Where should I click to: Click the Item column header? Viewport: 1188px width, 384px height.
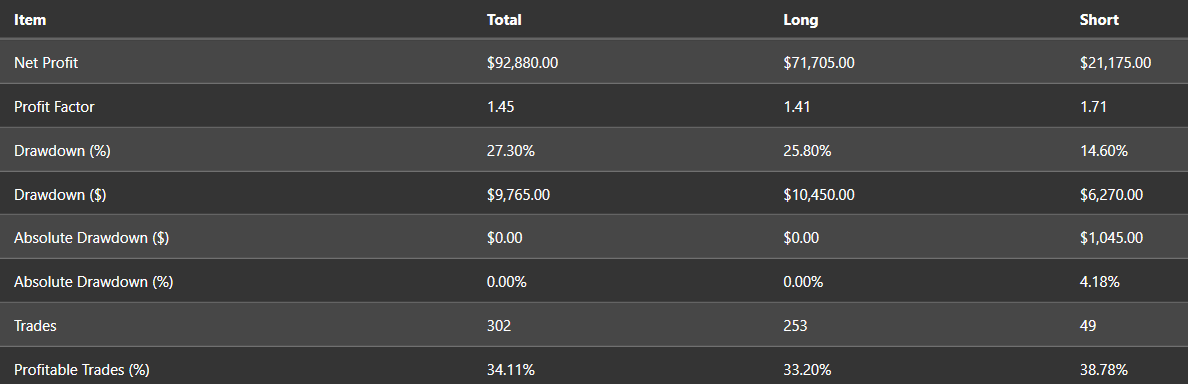30,20
